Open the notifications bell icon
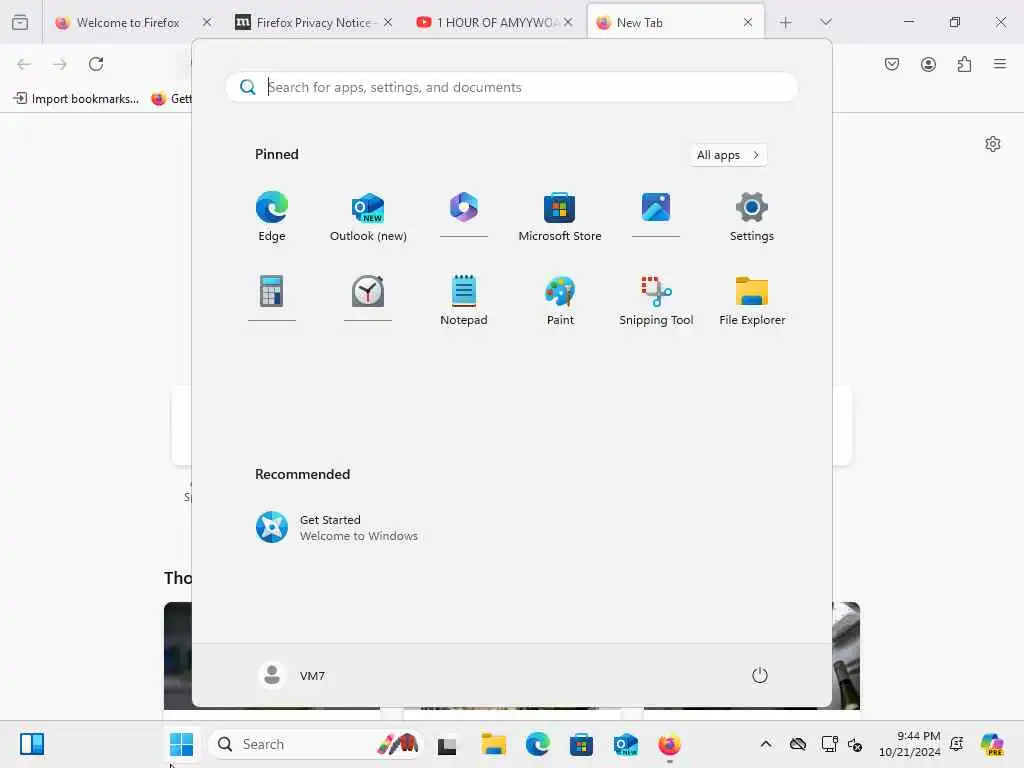Screen dimensions: 1024x768 pos(957,744)
